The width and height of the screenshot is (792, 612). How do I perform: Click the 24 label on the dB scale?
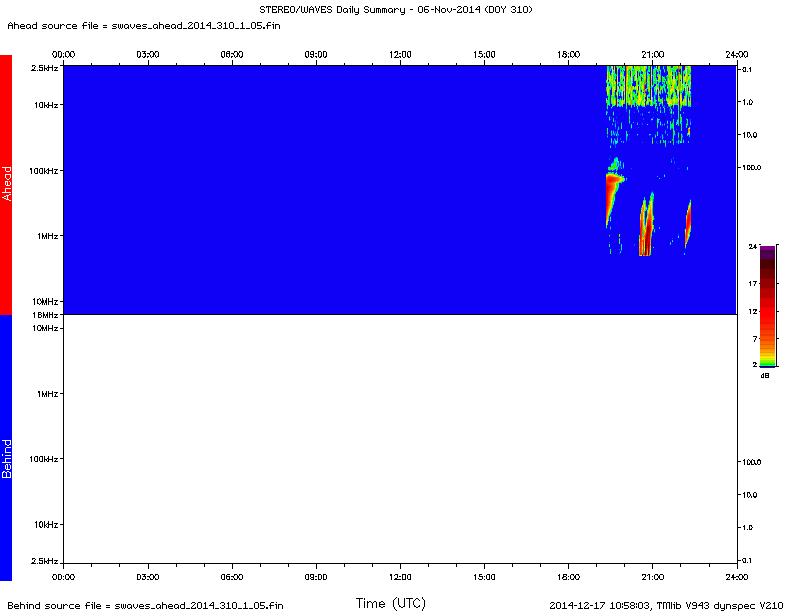click(752, 246)
